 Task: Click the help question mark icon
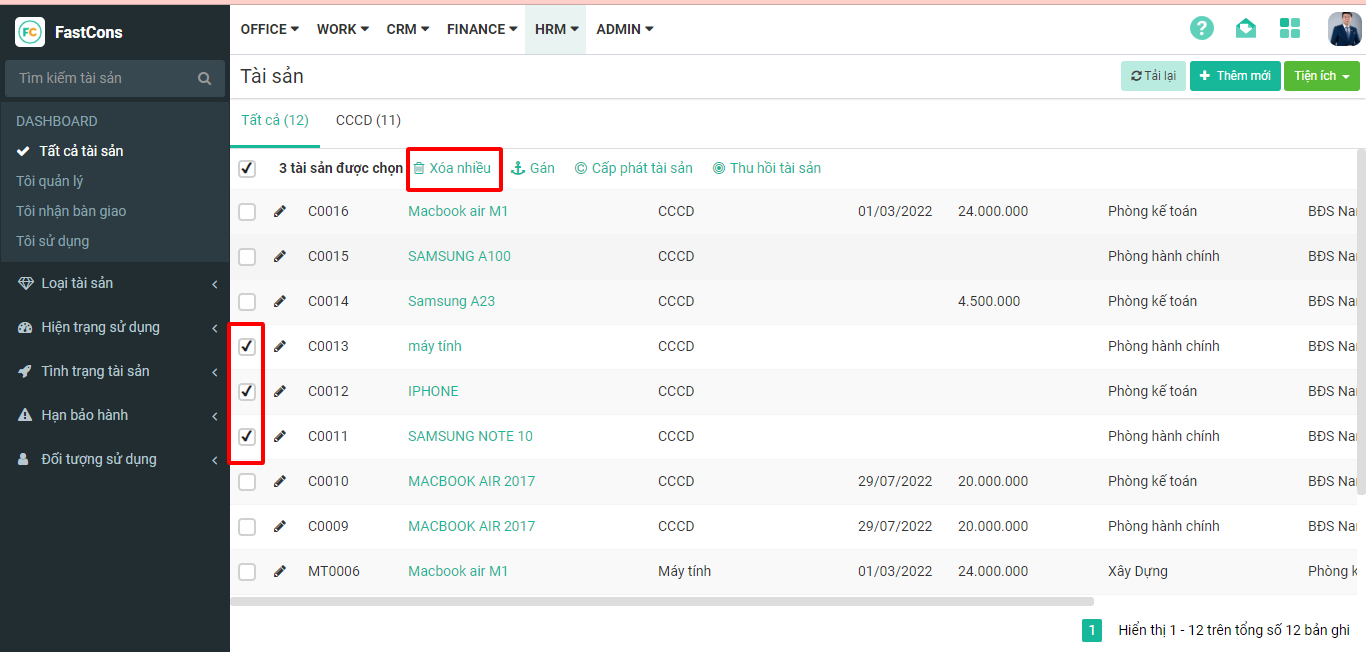point(1201,28)
